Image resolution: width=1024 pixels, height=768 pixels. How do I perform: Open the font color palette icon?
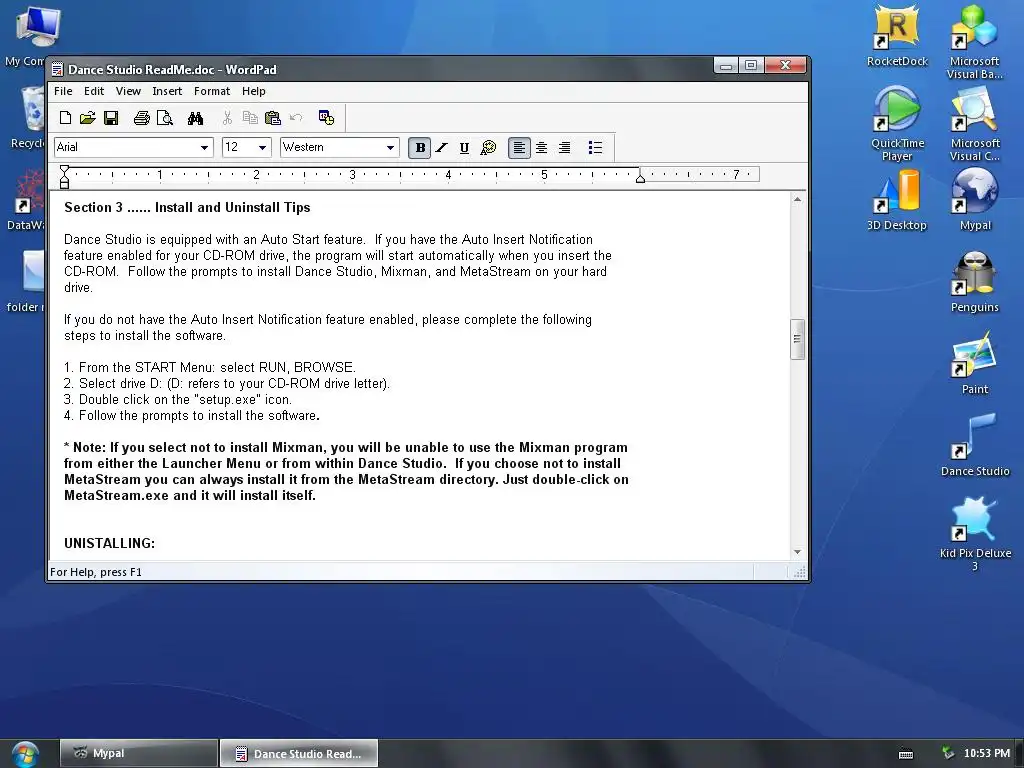pos(488,148)
